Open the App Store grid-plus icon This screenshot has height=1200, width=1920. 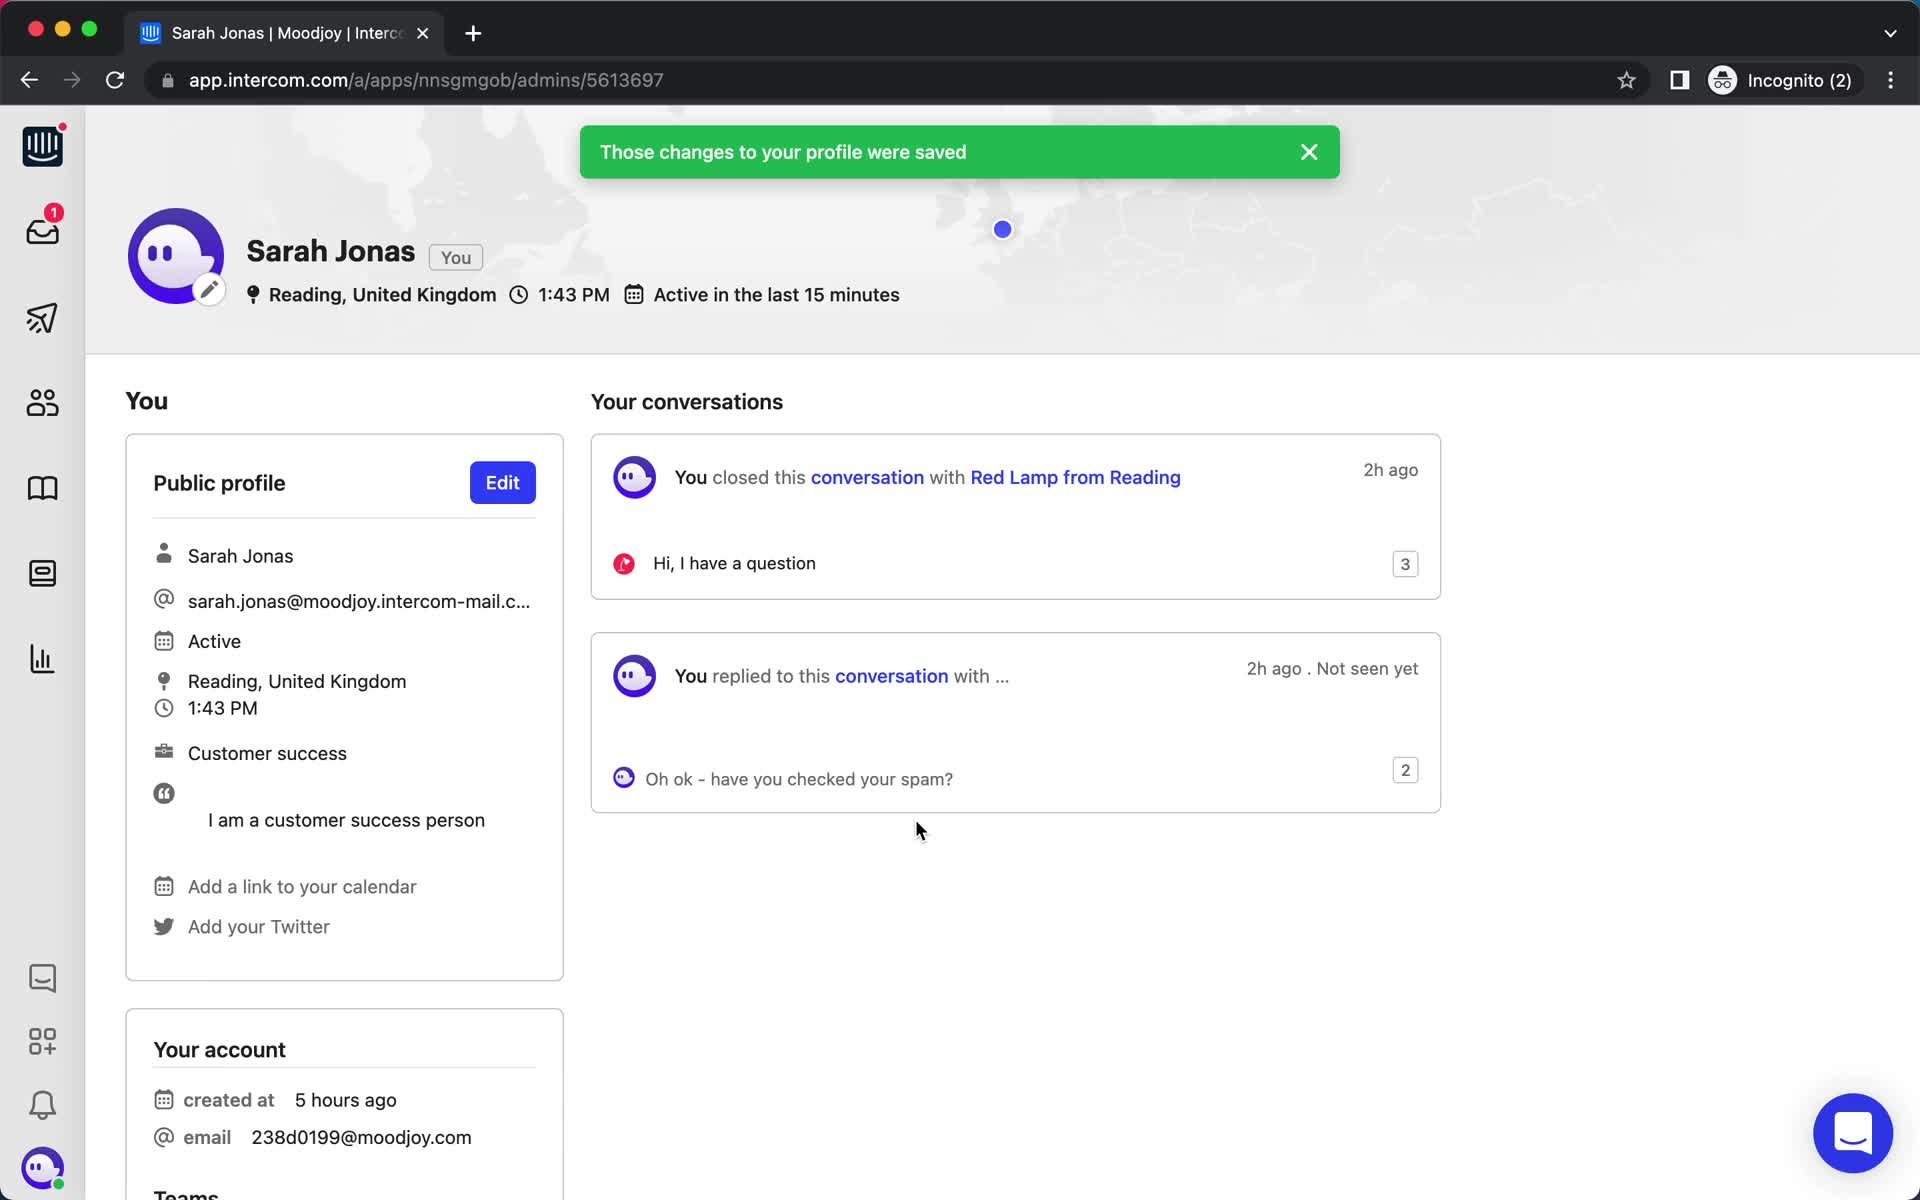(x=42, y=1042)
